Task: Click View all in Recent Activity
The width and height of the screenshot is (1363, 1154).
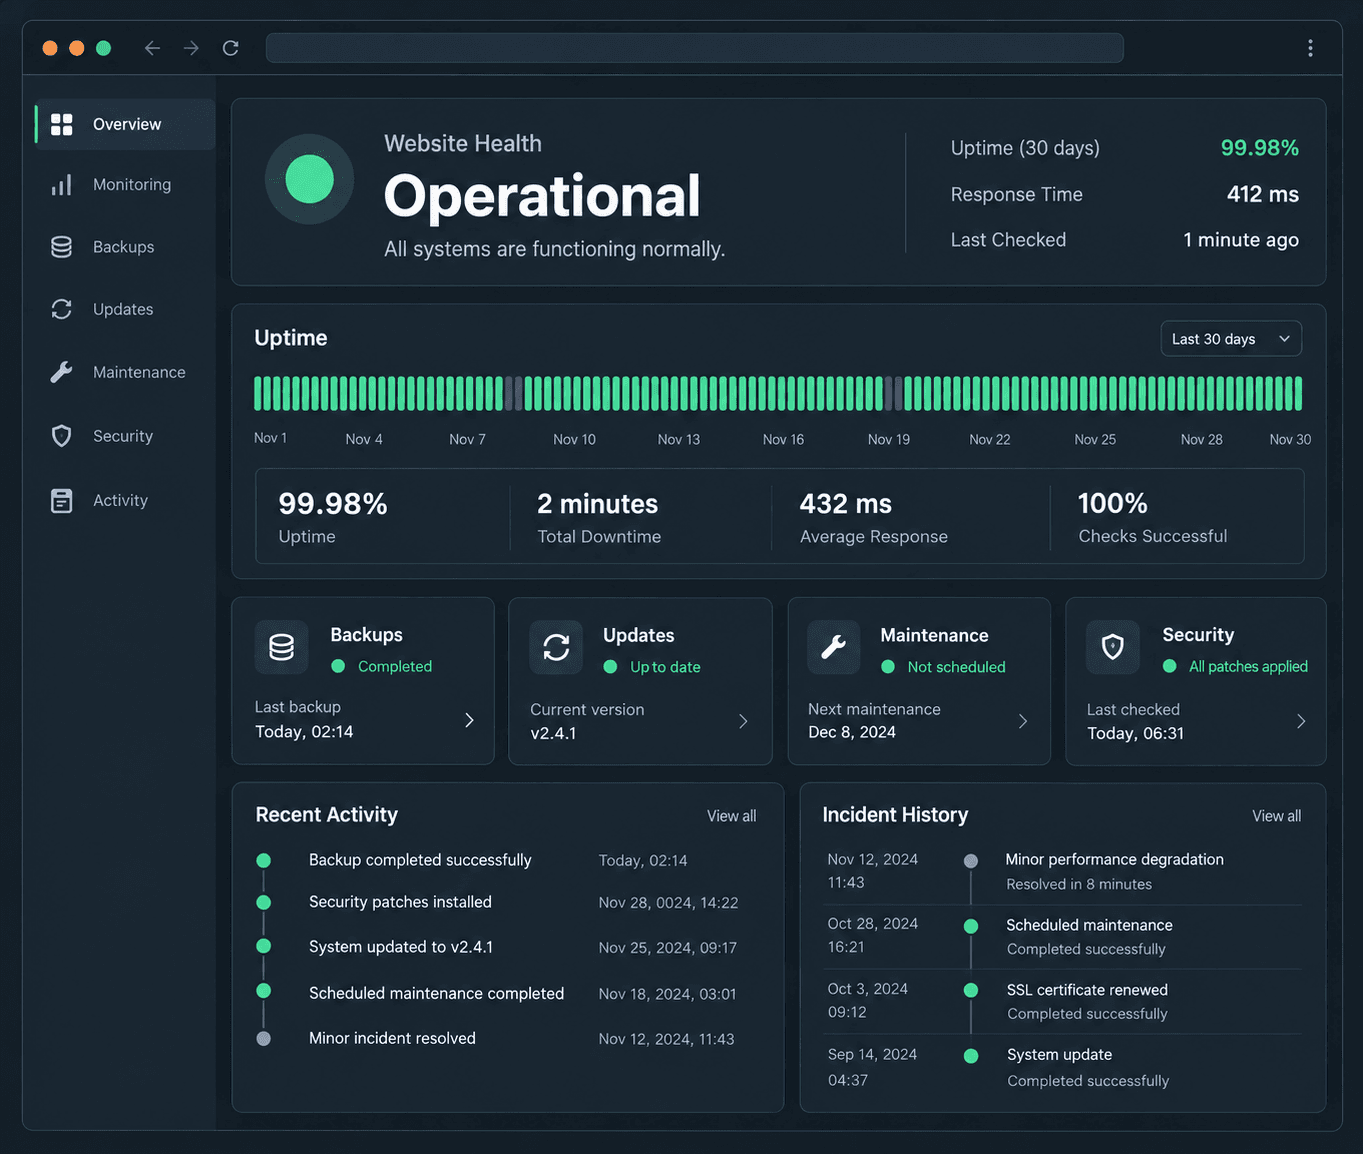Action: pos(731,816)
